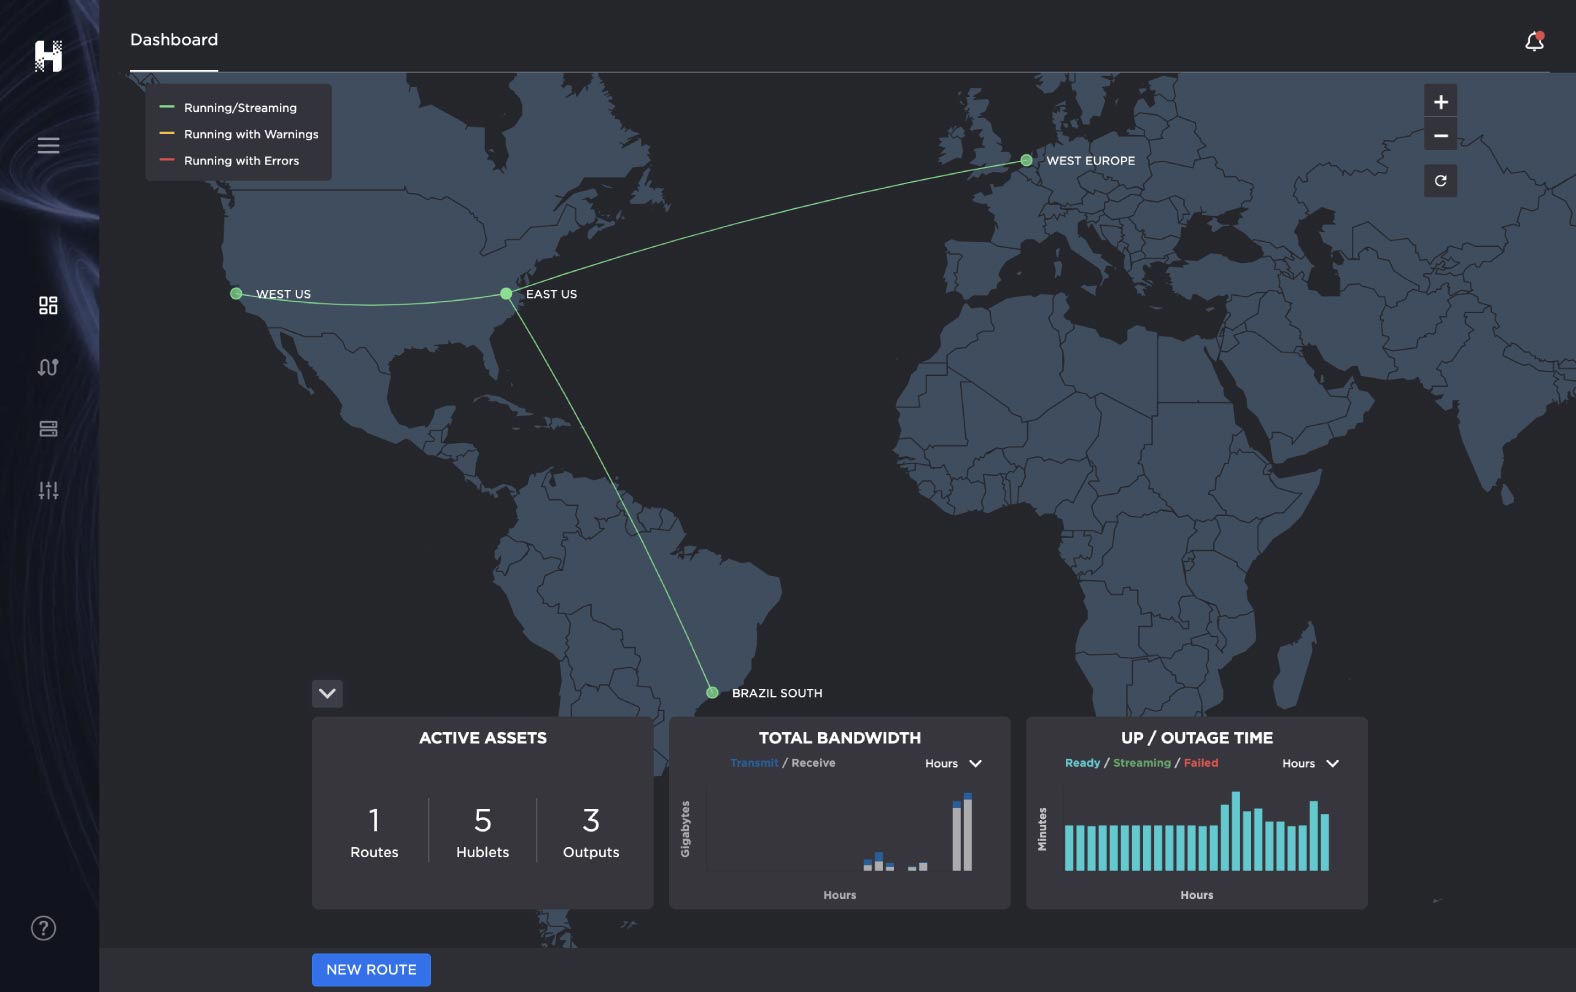Open Total Bandwidth Hours dropdown
Viewport: 1576px width, 992px height.
[953, 763]
